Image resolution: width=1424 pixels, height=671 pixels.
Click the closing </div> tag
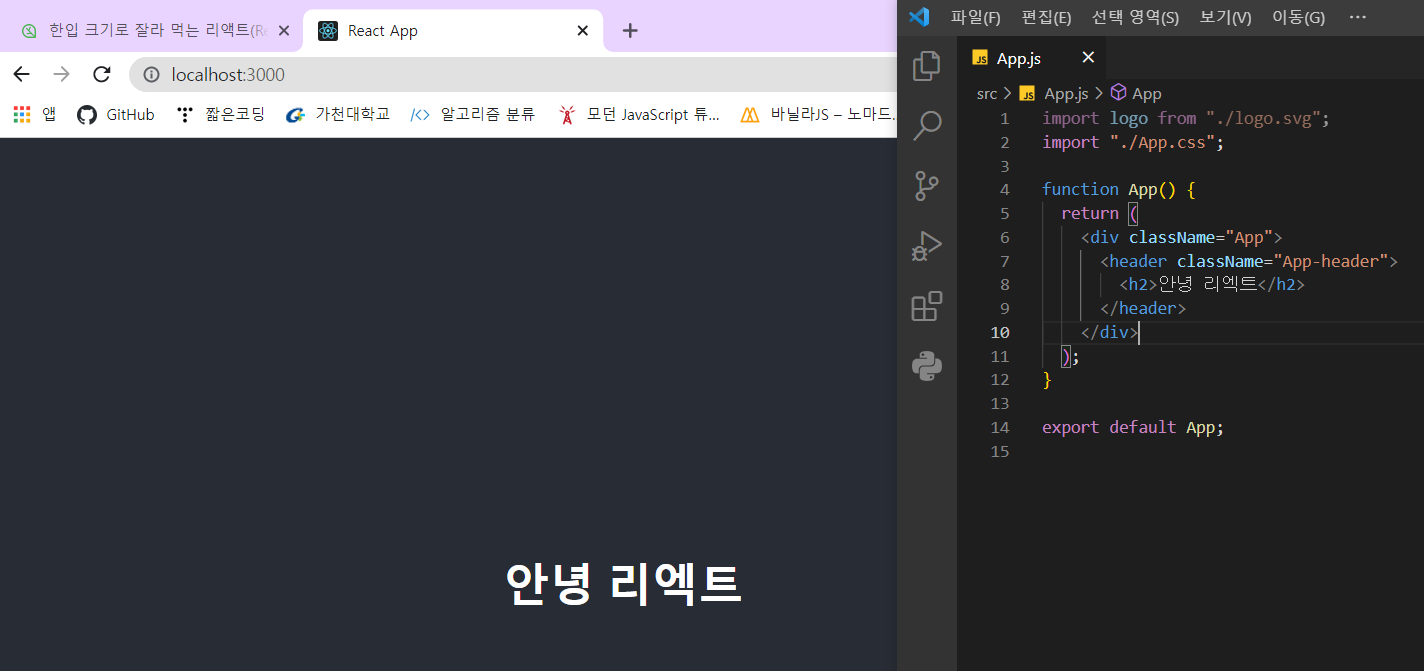(x=1109, y=332)
